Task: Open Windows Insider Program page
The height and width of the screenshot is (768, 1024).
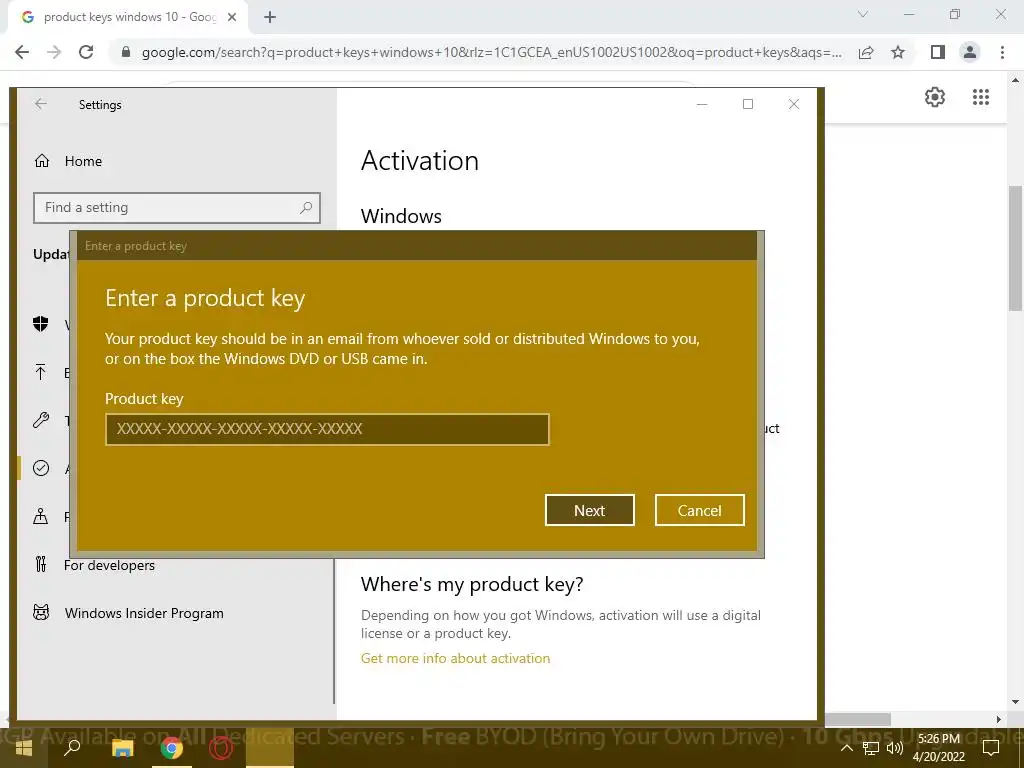Action: tap(144, 613)
